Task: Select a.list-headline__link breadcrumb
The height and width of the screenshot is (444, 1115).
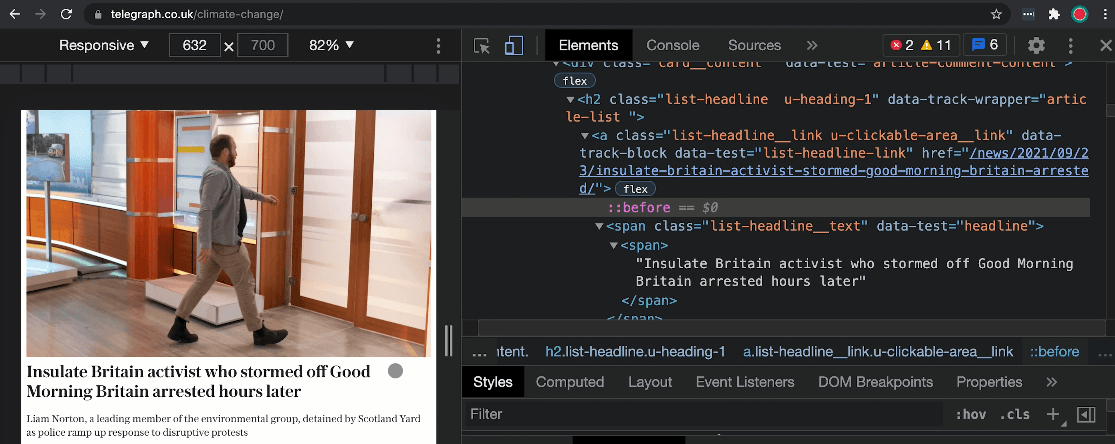Action: [x=878, y=352]
